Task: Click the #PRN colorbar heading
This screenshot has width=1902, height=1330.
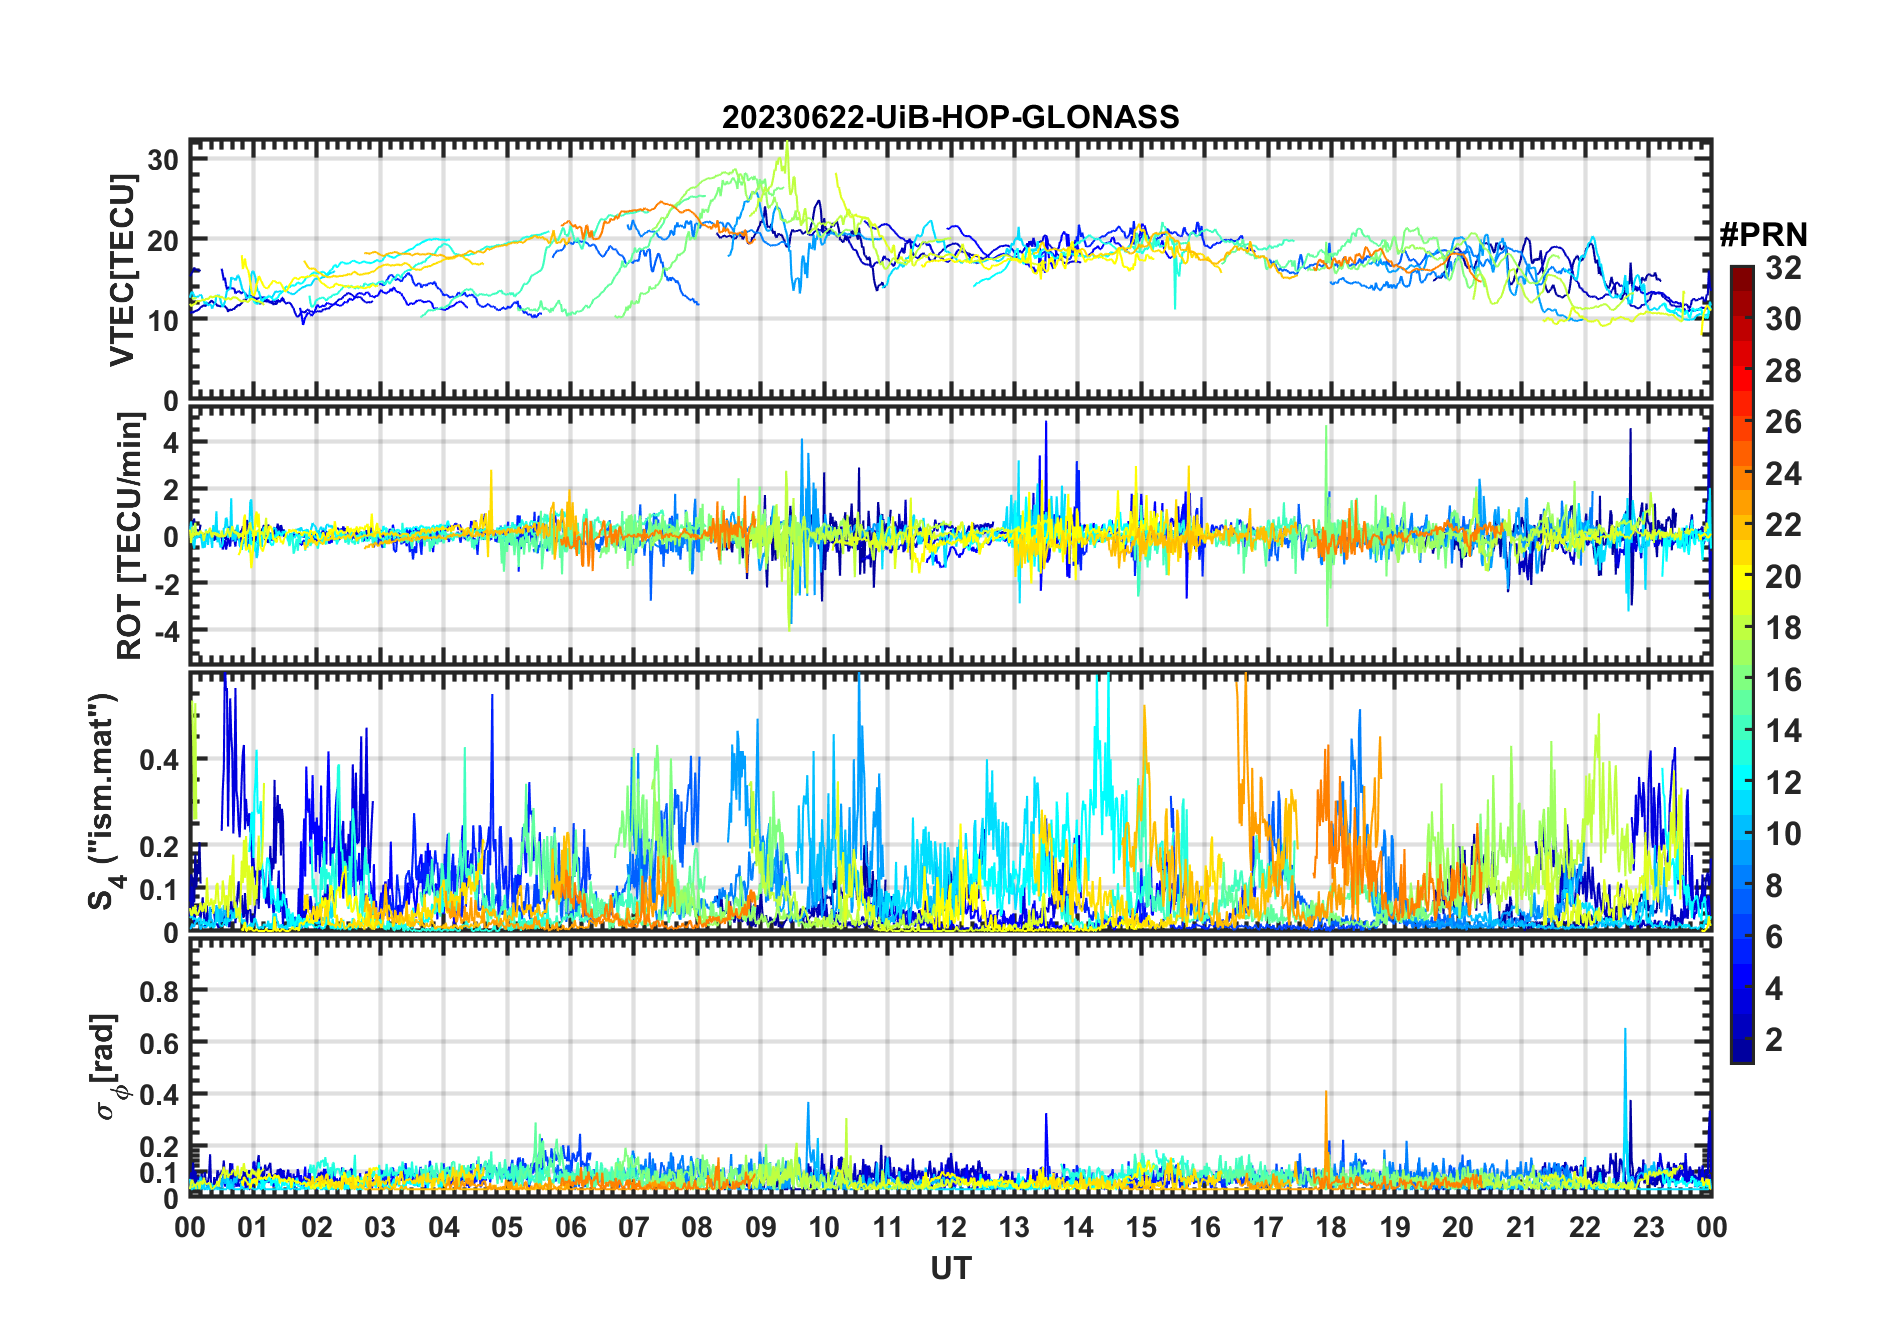Action: click(x=1763, y=235)
